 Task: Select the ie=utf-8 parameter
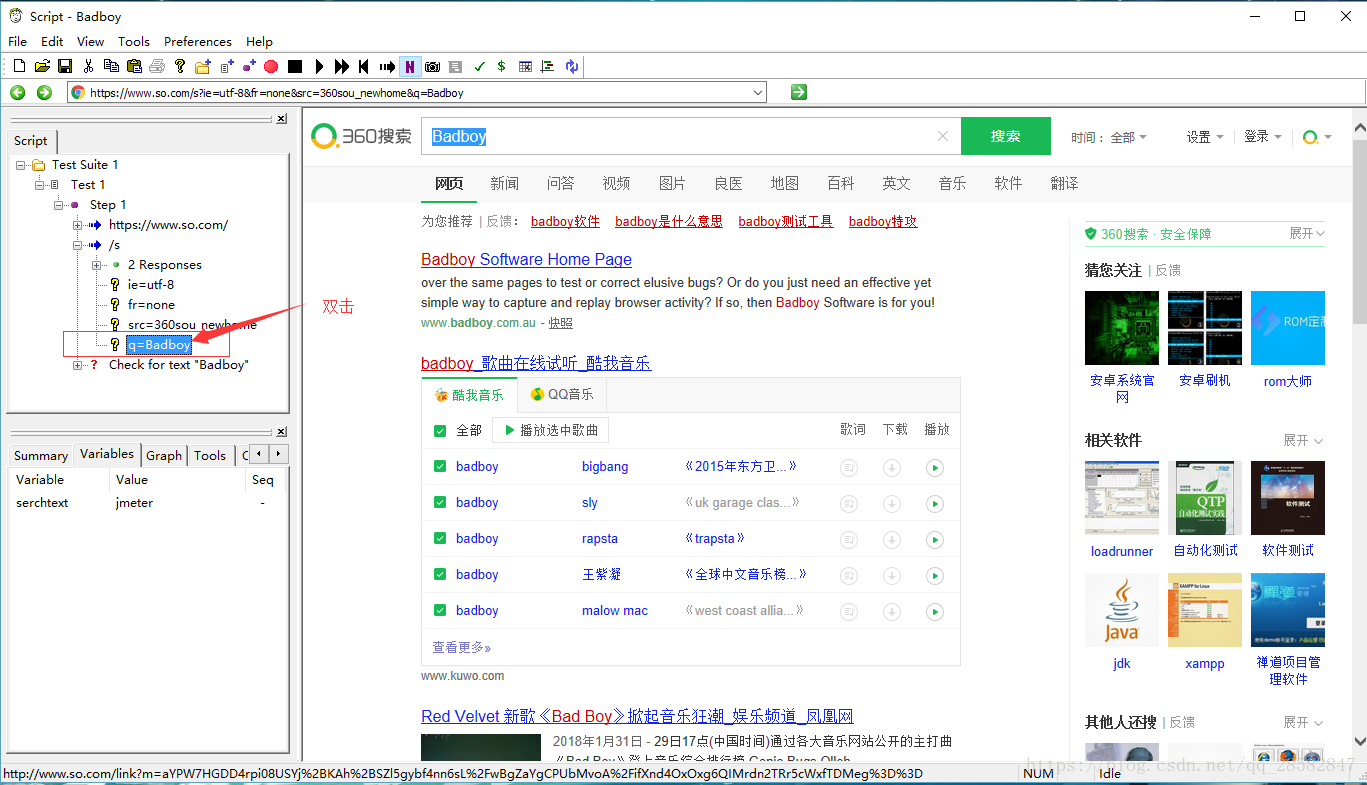pos(151,285)
